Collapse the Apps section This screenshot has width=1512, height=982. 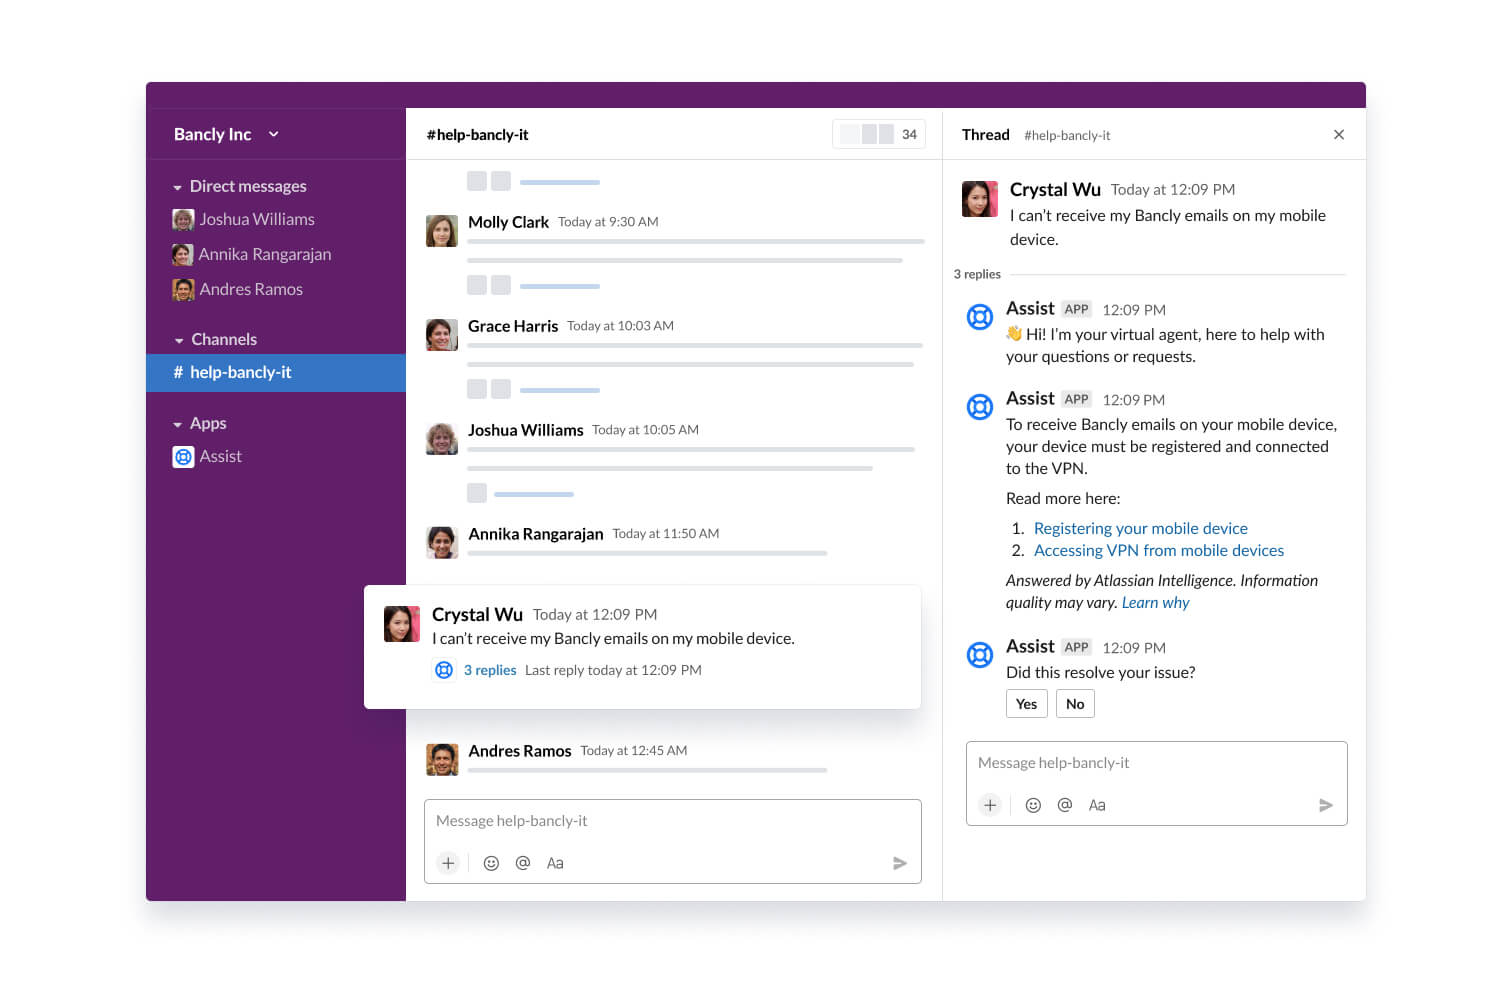178,423
